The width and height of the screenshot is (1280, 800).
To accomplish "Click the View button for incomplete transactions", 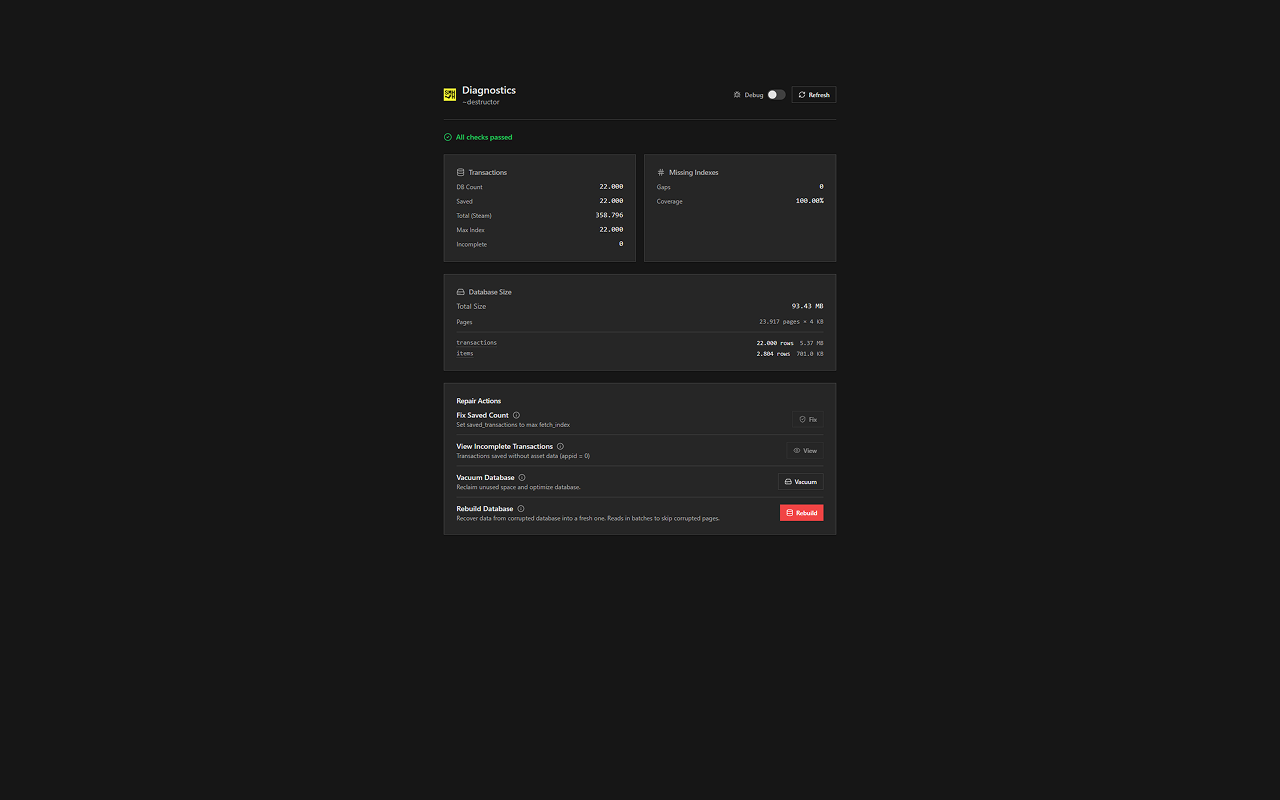I will 805,450.
